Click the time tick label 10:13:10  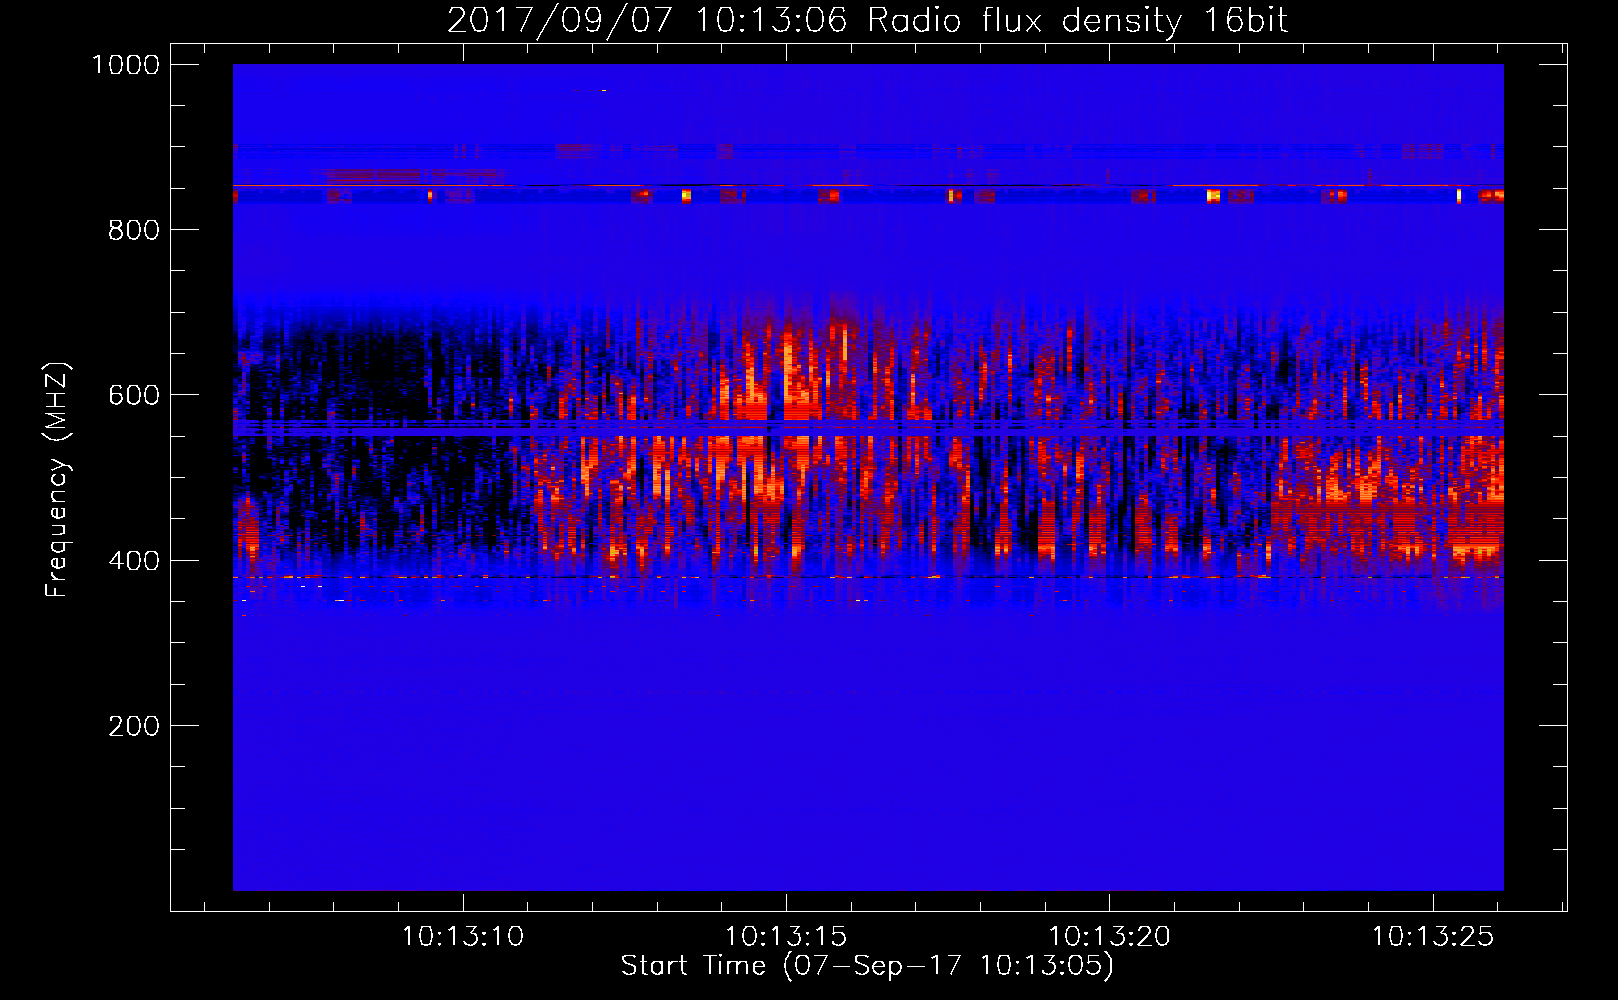462,937
